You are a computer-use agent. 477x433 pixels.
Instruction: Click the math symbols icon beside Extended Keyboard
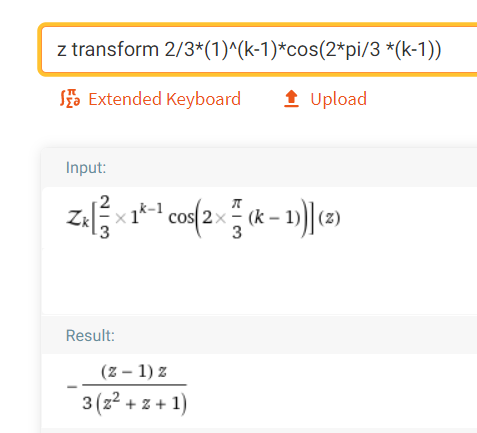pyautogui.click(x=70, y=99)
